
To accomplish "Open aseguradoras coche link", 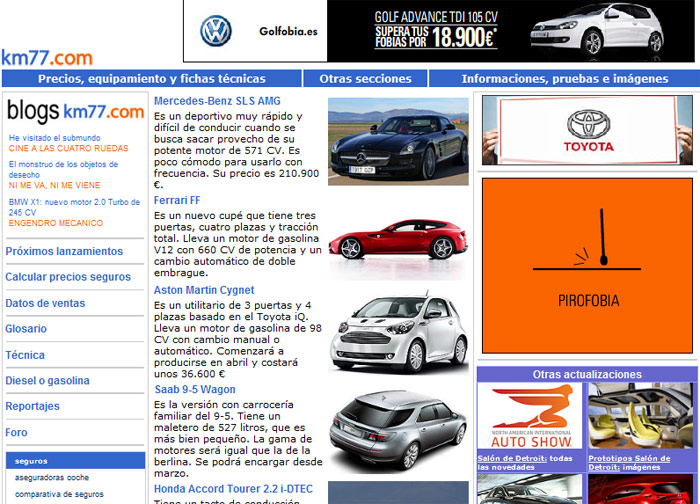I will pyautogui.click(x=52, y=477).
